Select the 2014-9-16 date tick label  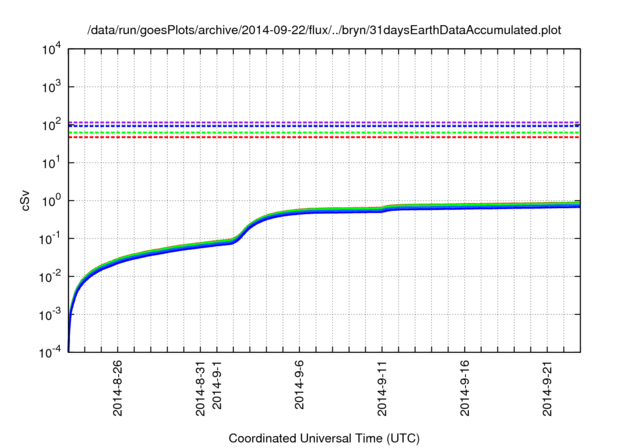click(x=465, y=389)
